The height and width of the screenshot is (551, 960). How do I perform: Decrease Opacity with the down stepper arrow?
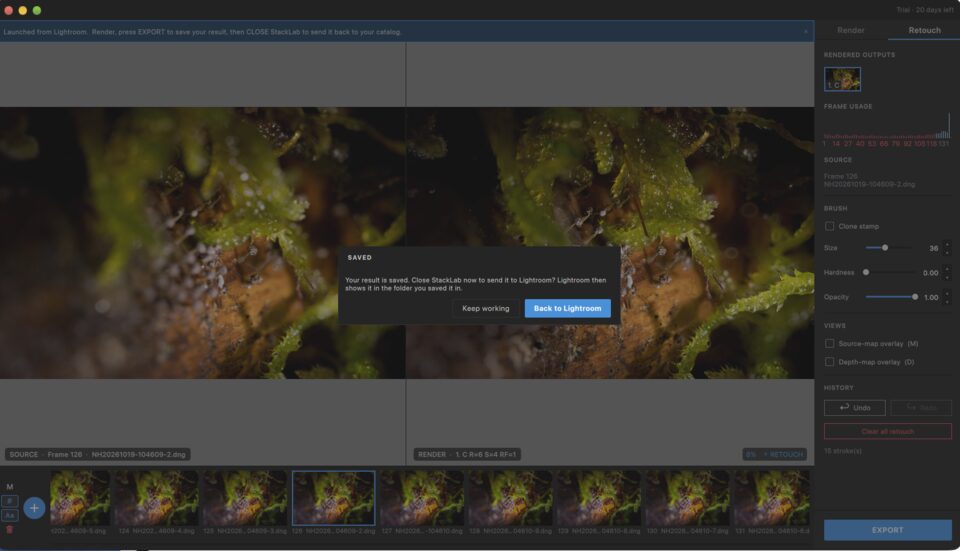[x=947, y=301]
